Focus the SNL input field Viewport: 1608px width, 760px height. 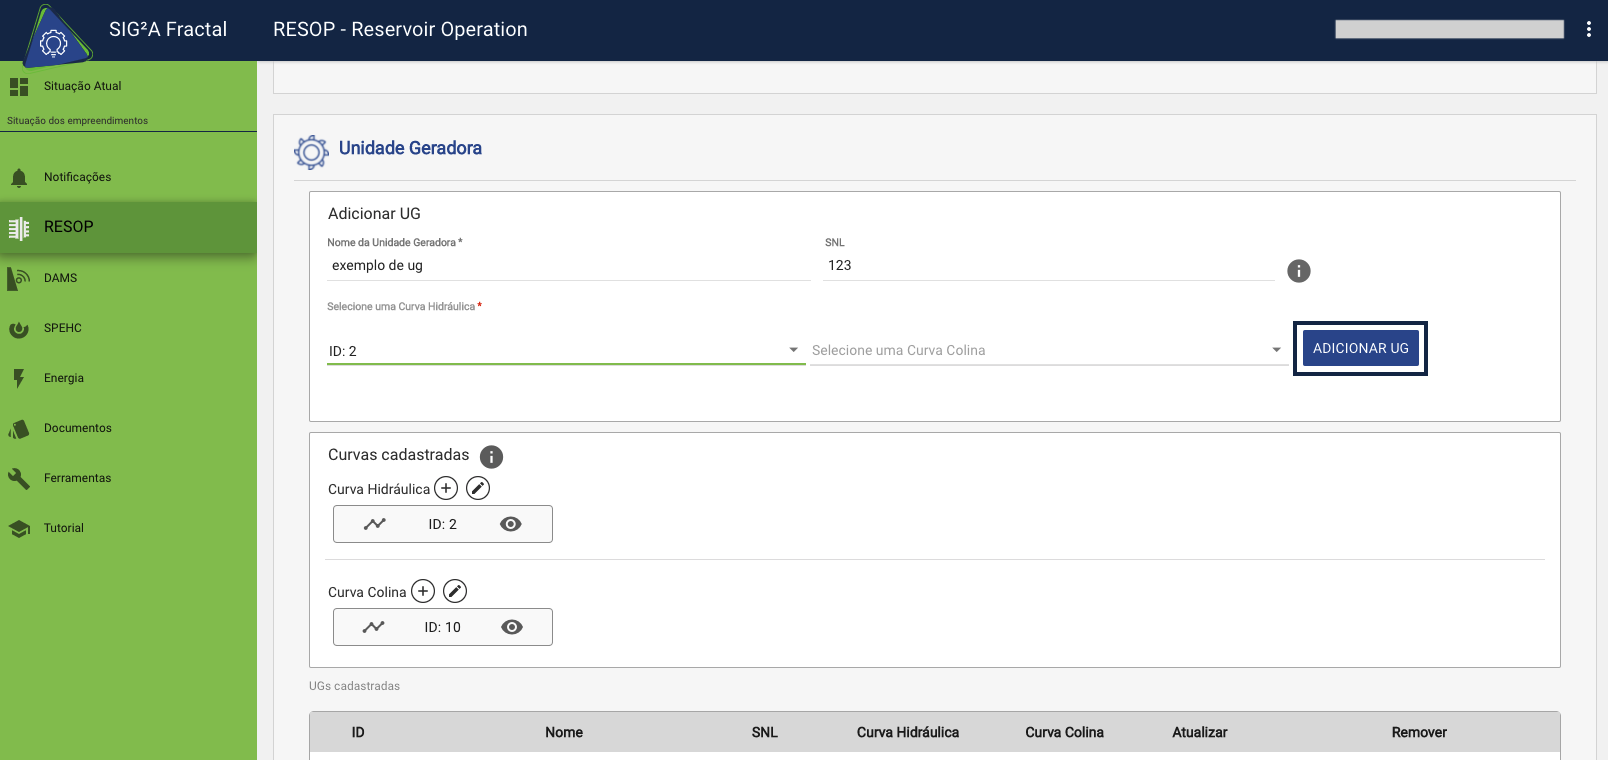coord(1046,266)
